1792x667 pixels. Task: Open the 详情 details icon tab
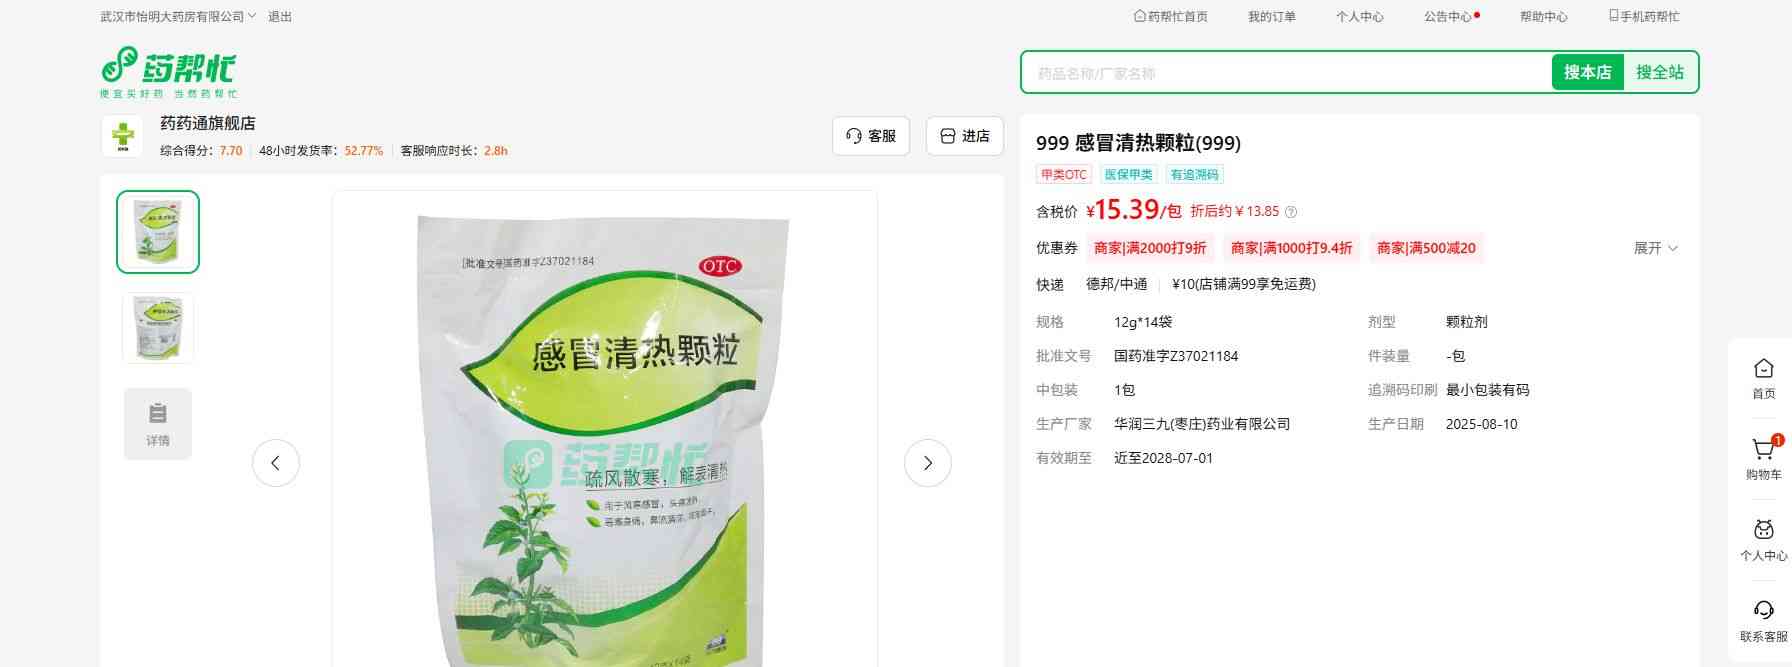pyautogui.click(x=158, y=424)
